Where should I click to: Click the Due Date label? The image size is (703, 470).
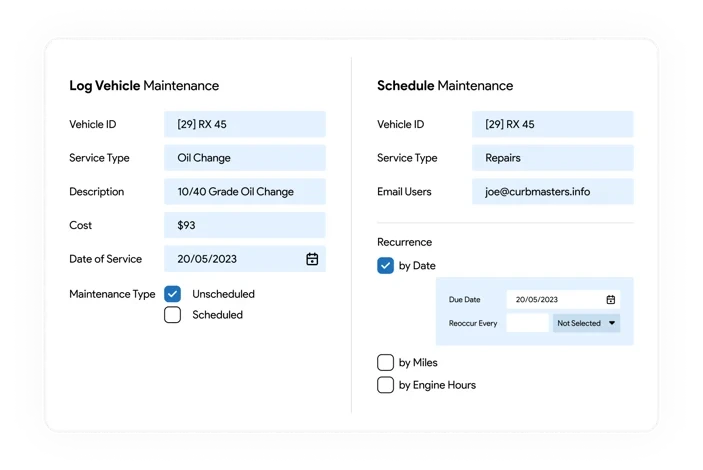[464, 300]
